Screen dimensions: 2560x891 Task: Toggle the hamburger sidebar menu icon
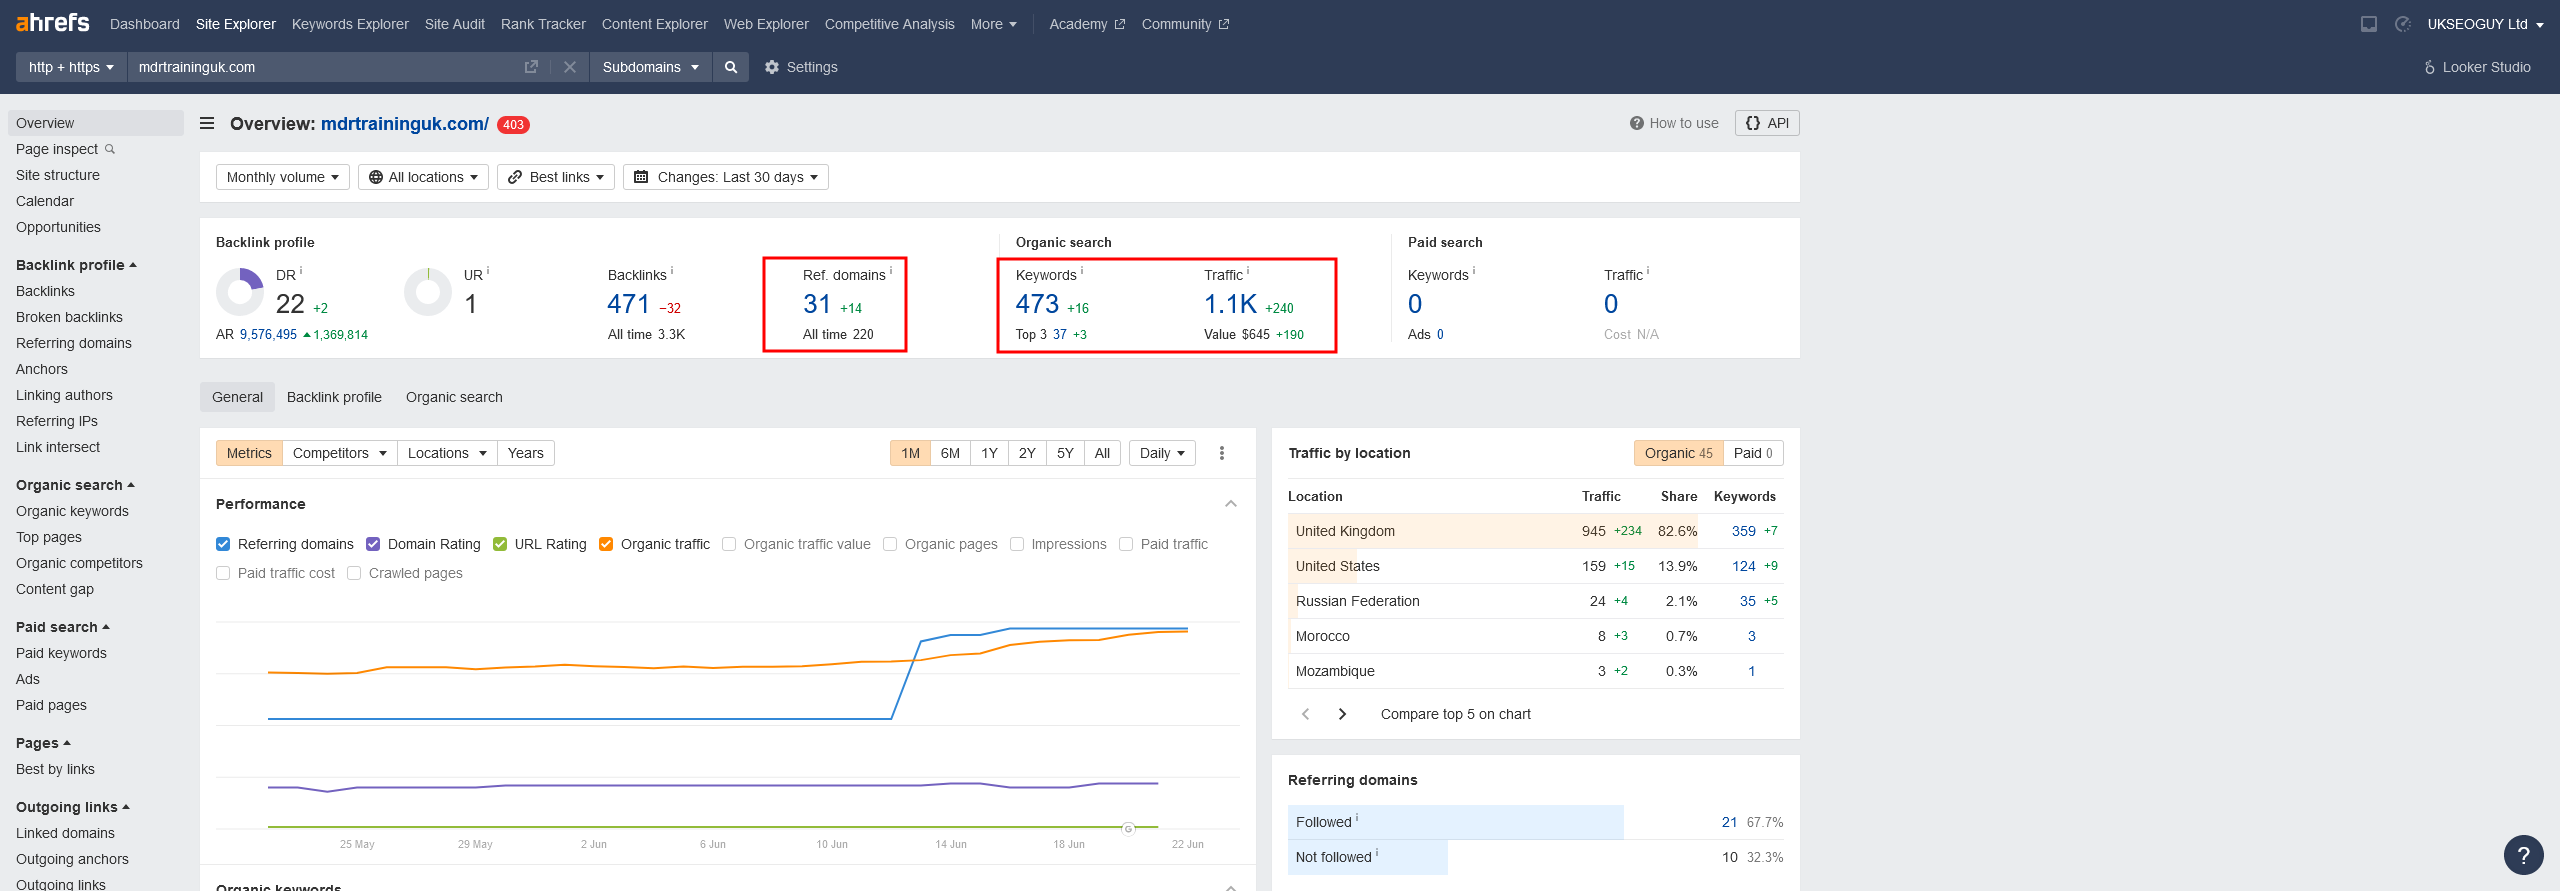pos(207,123)
